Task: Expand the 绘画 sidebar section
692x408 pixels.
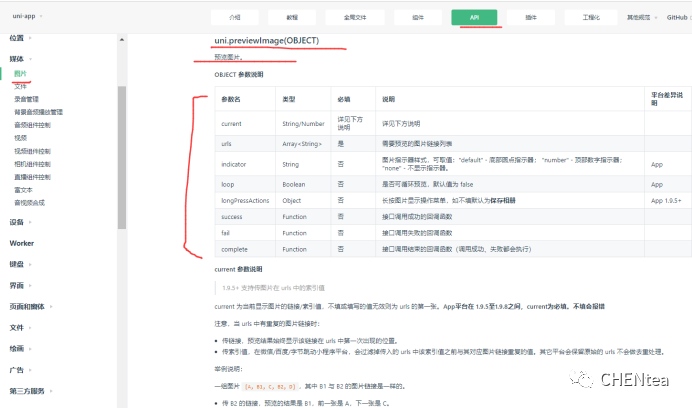Action: (20, 348)
